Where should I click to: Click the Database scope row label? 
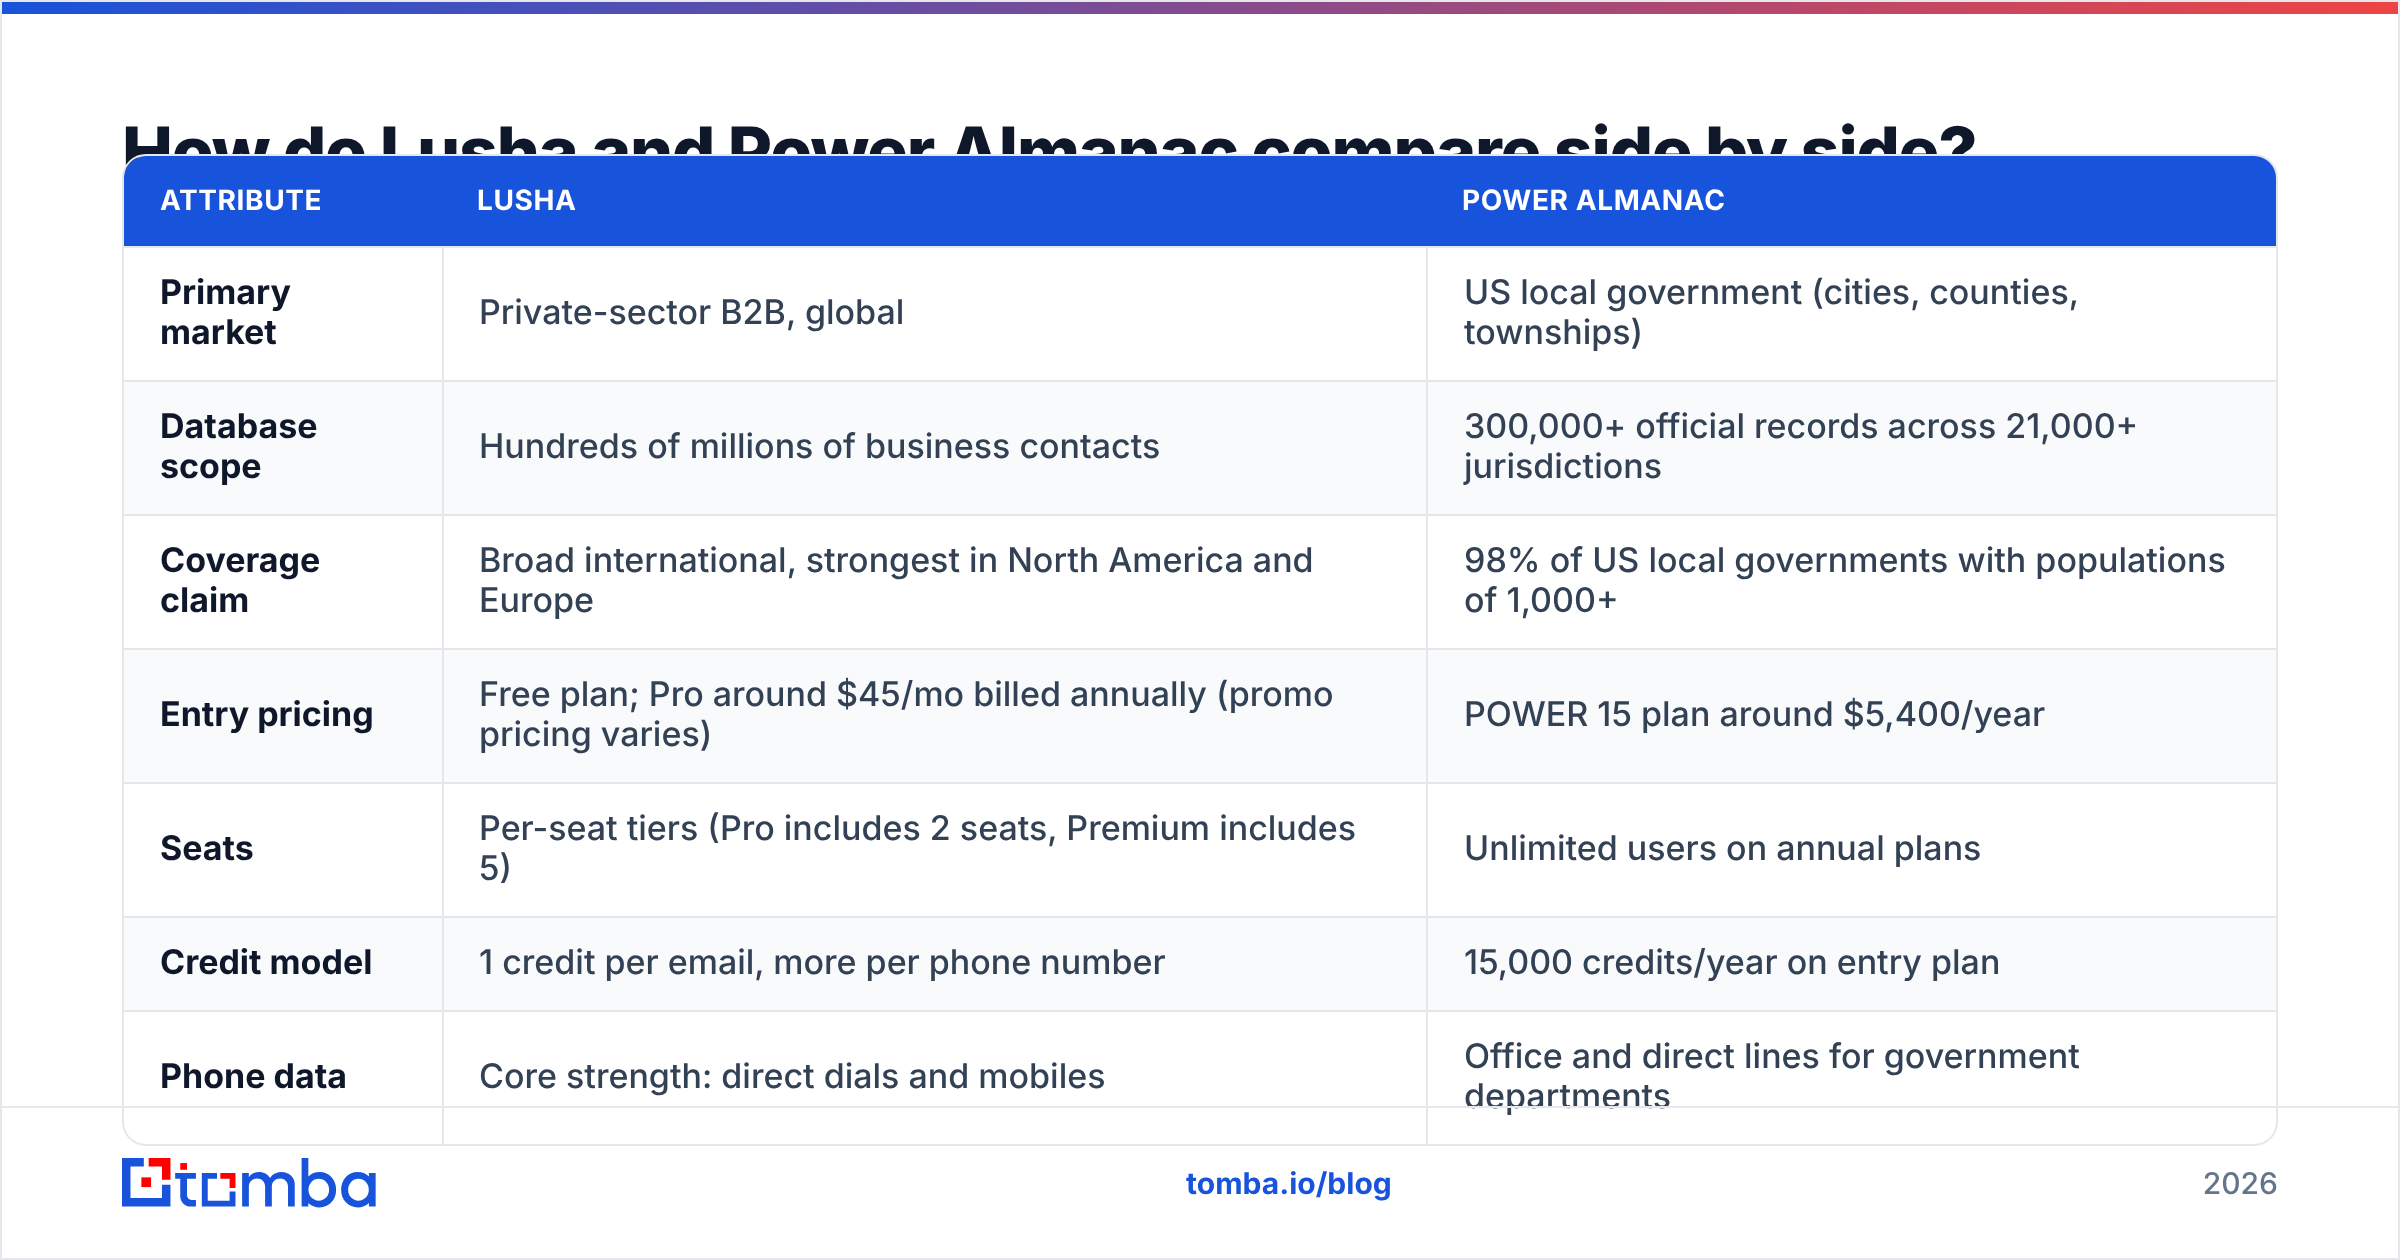238,446
